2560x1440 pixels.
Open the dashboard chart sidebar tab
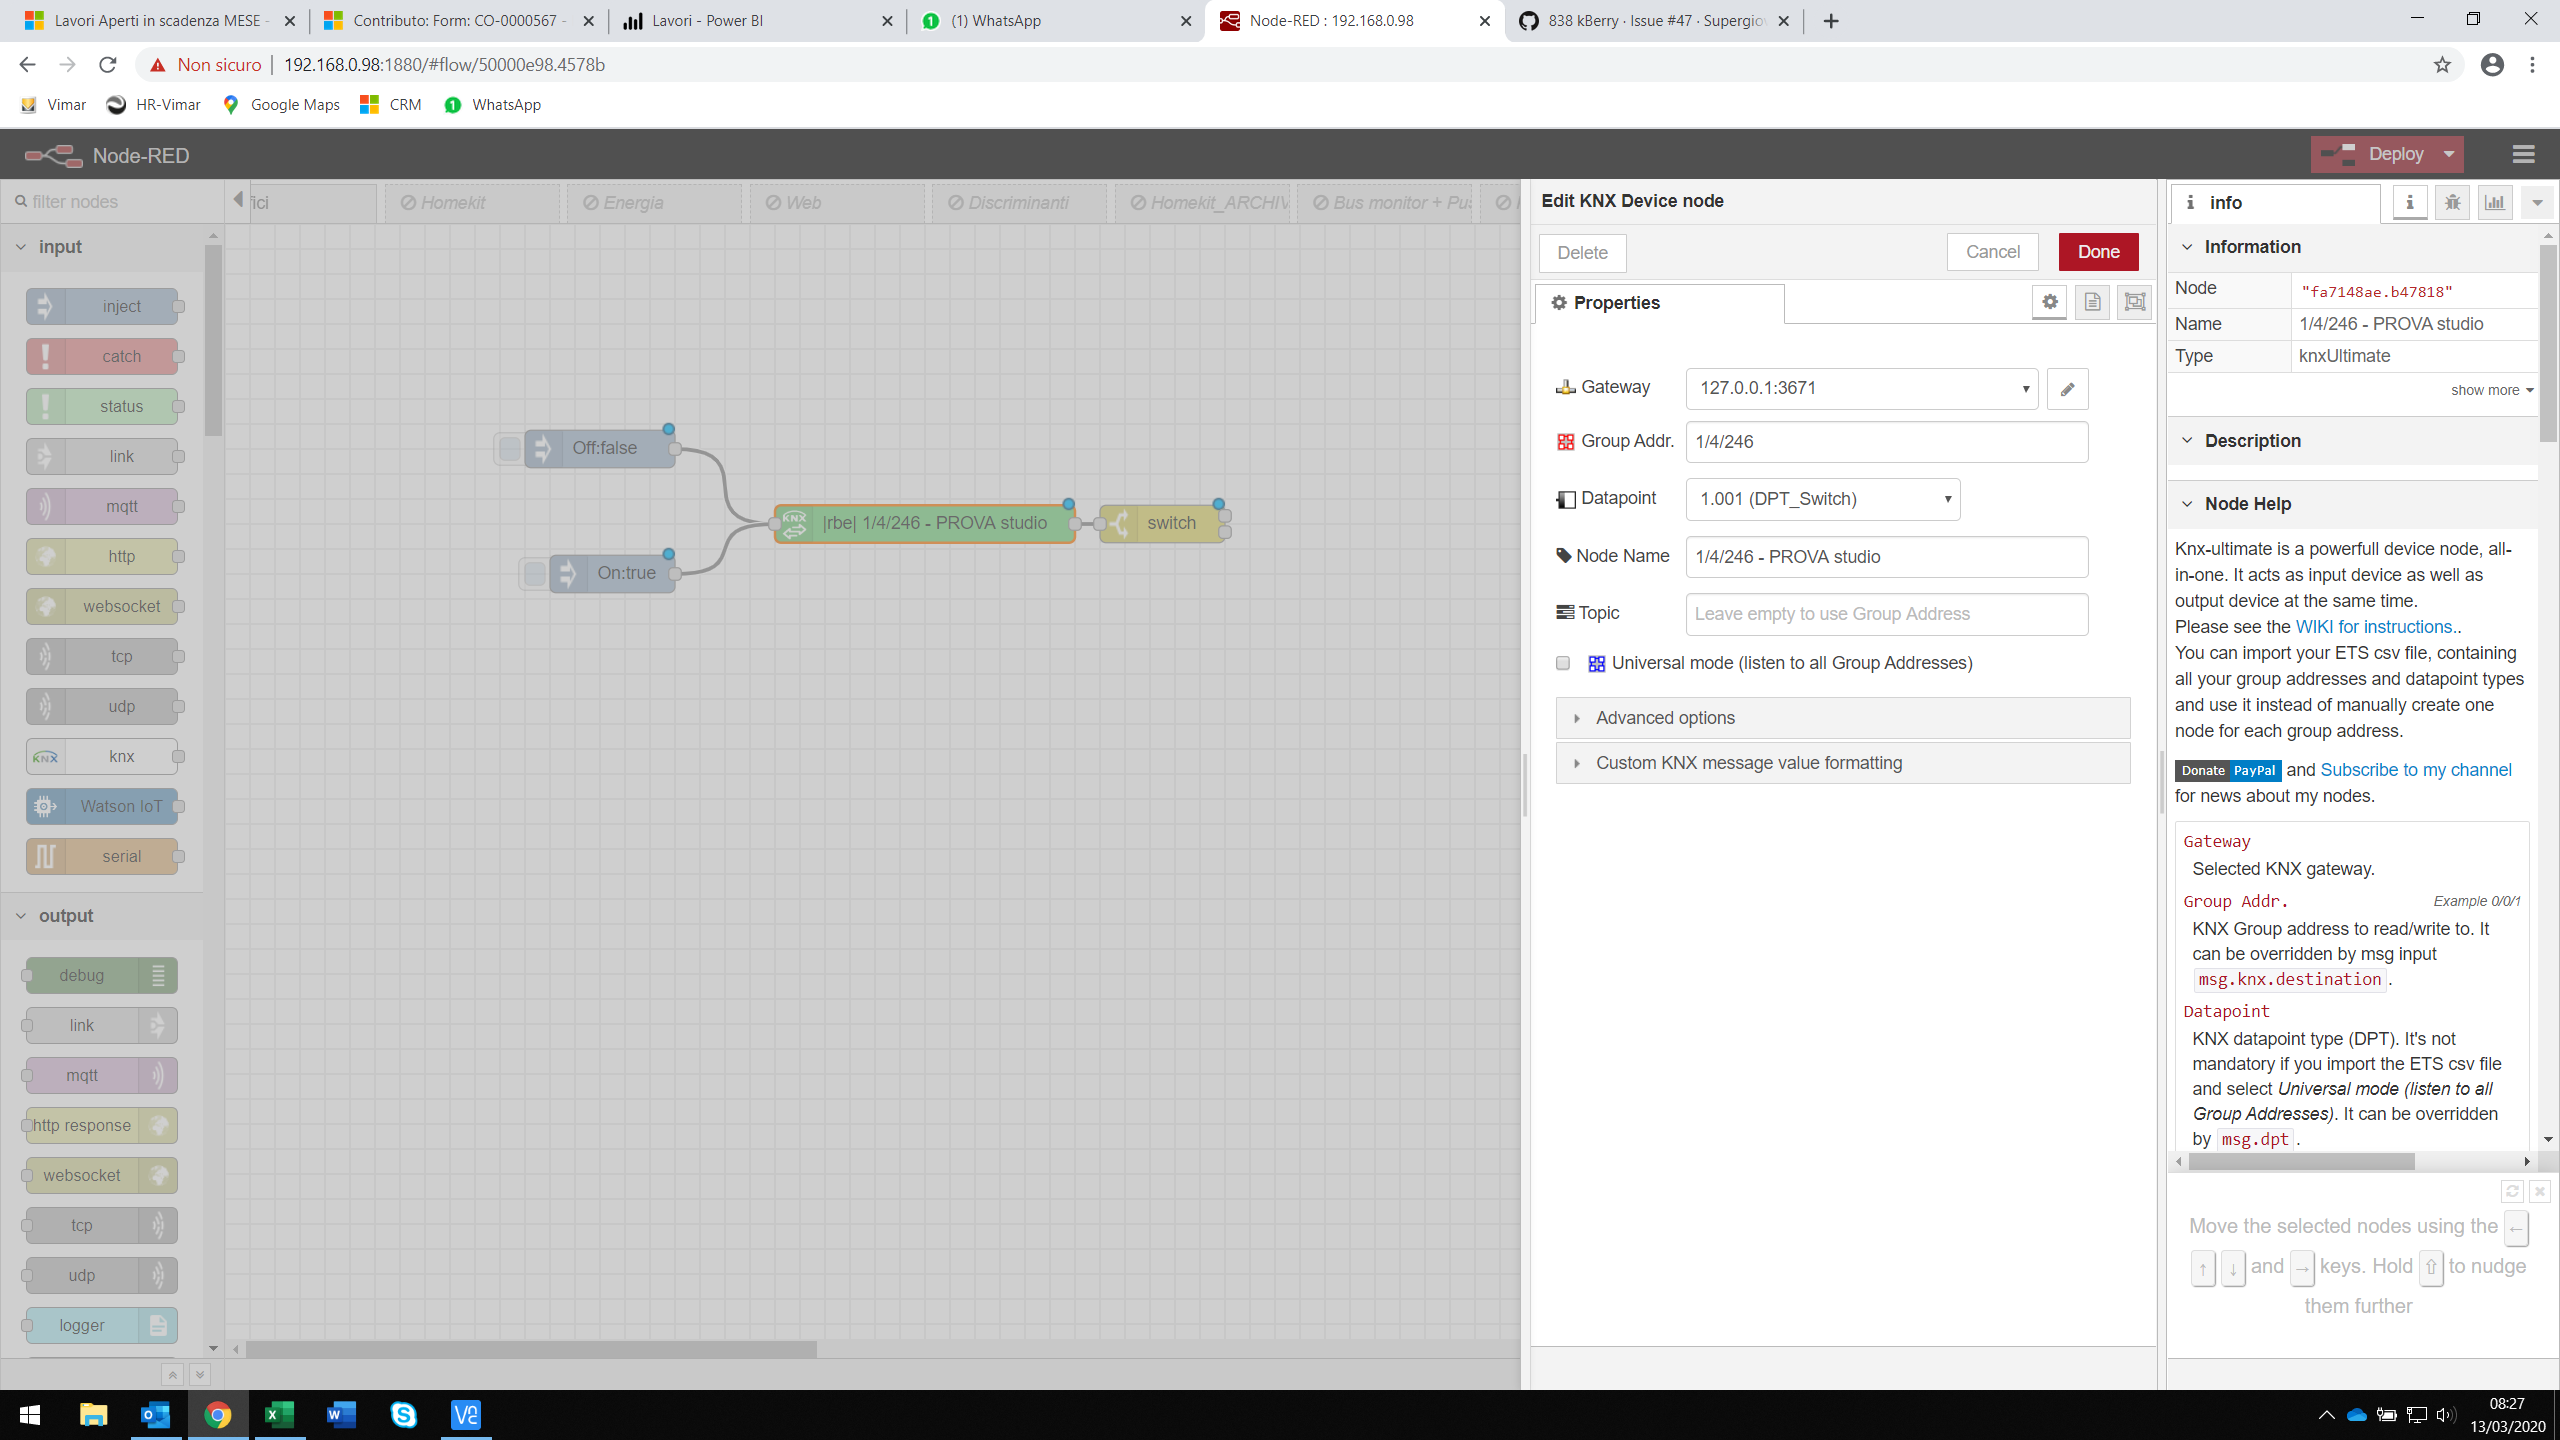(x=2495, y=203)
